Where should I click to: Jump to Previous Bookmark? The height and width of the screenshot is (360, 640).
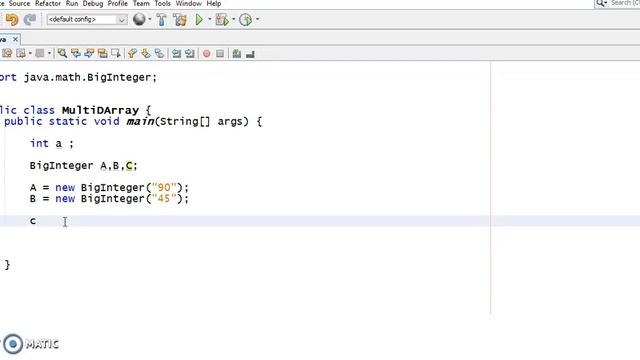pyautogui.click(x=132, y=53)
